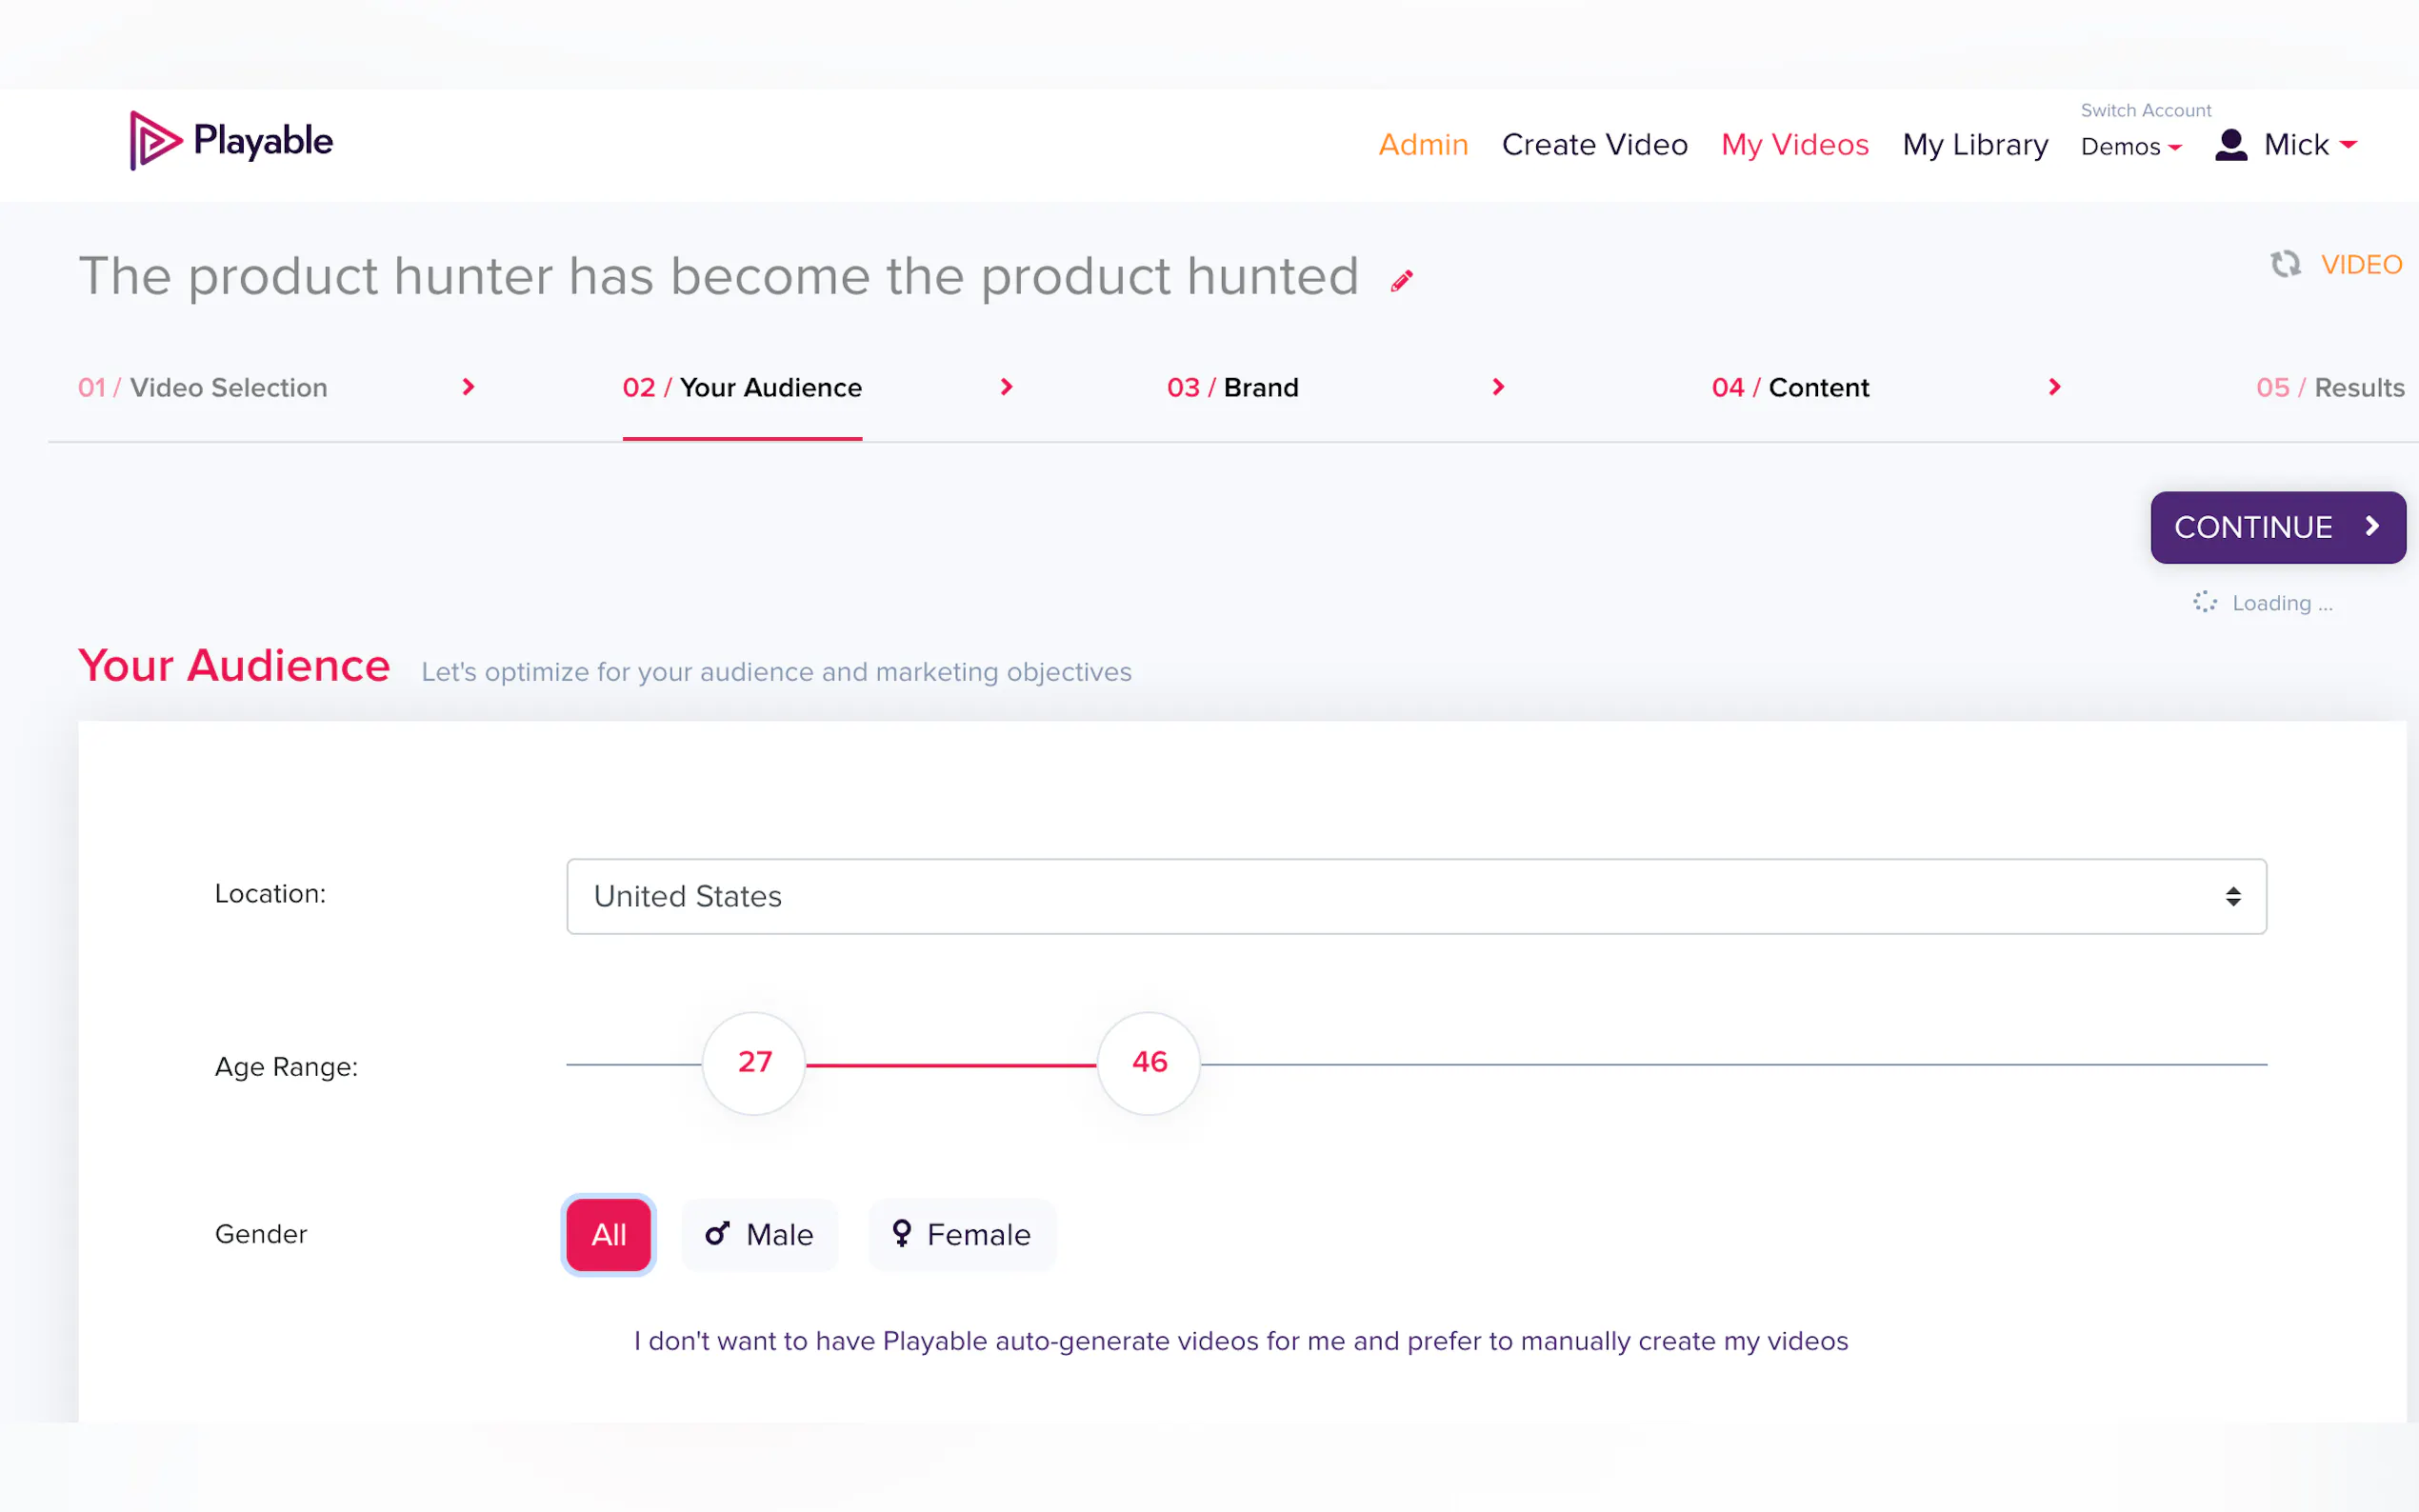Image resolution: width=2419 pixels, height=1512 pixels.
Task: Go to the 03 / Brand step
Action: (1232, 388)
